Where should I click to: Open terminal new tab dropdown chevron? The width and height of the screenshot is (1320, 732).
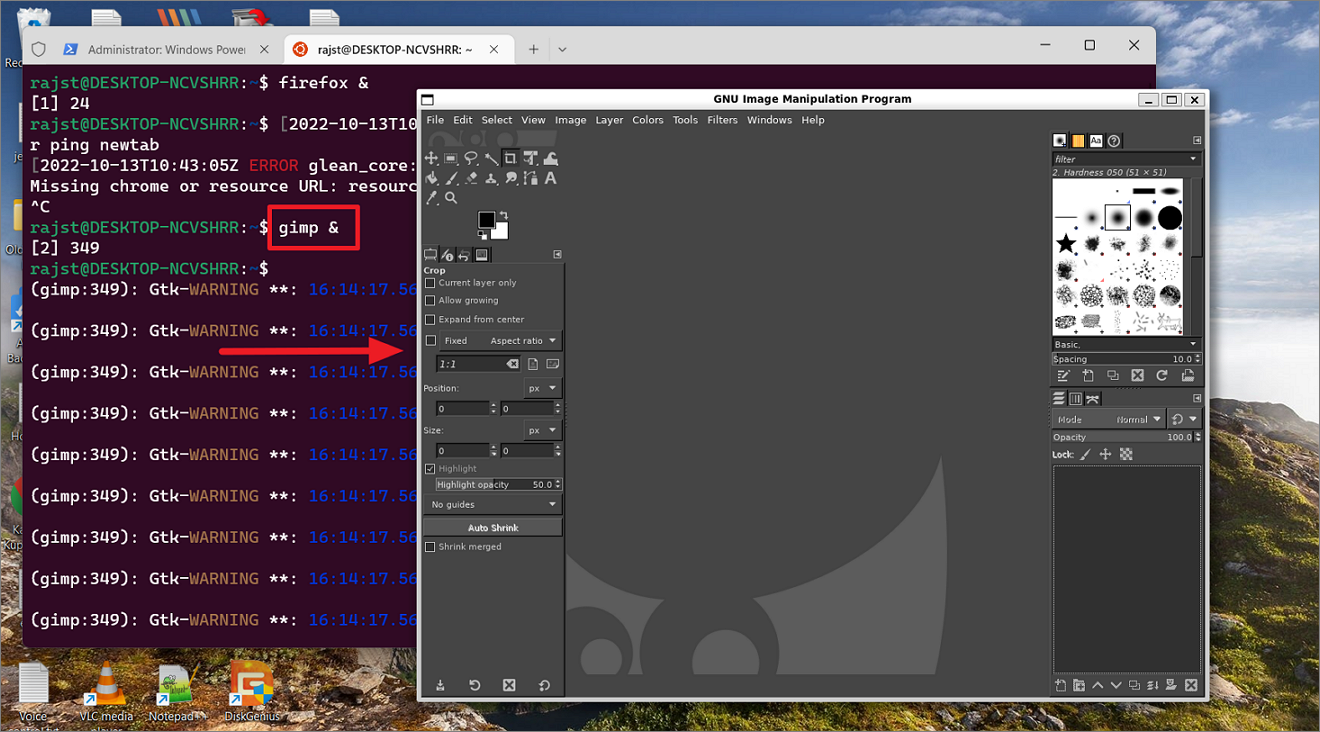562,49
